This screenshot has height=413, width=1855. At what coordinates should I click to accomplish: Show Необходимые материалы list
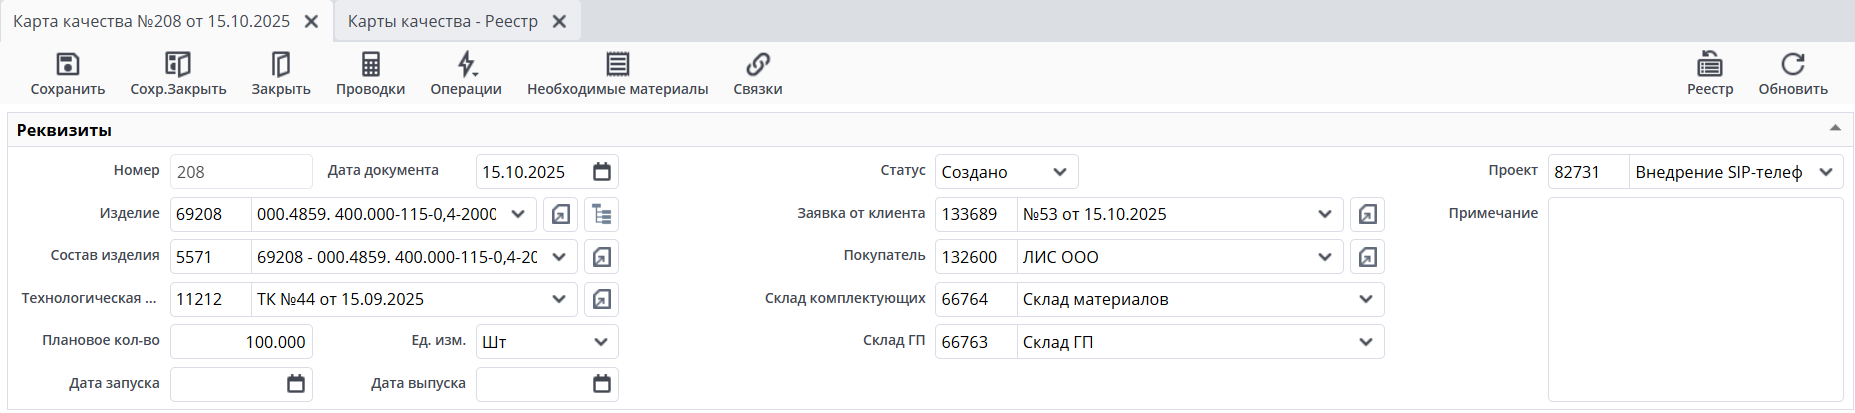tap(617, 65)
